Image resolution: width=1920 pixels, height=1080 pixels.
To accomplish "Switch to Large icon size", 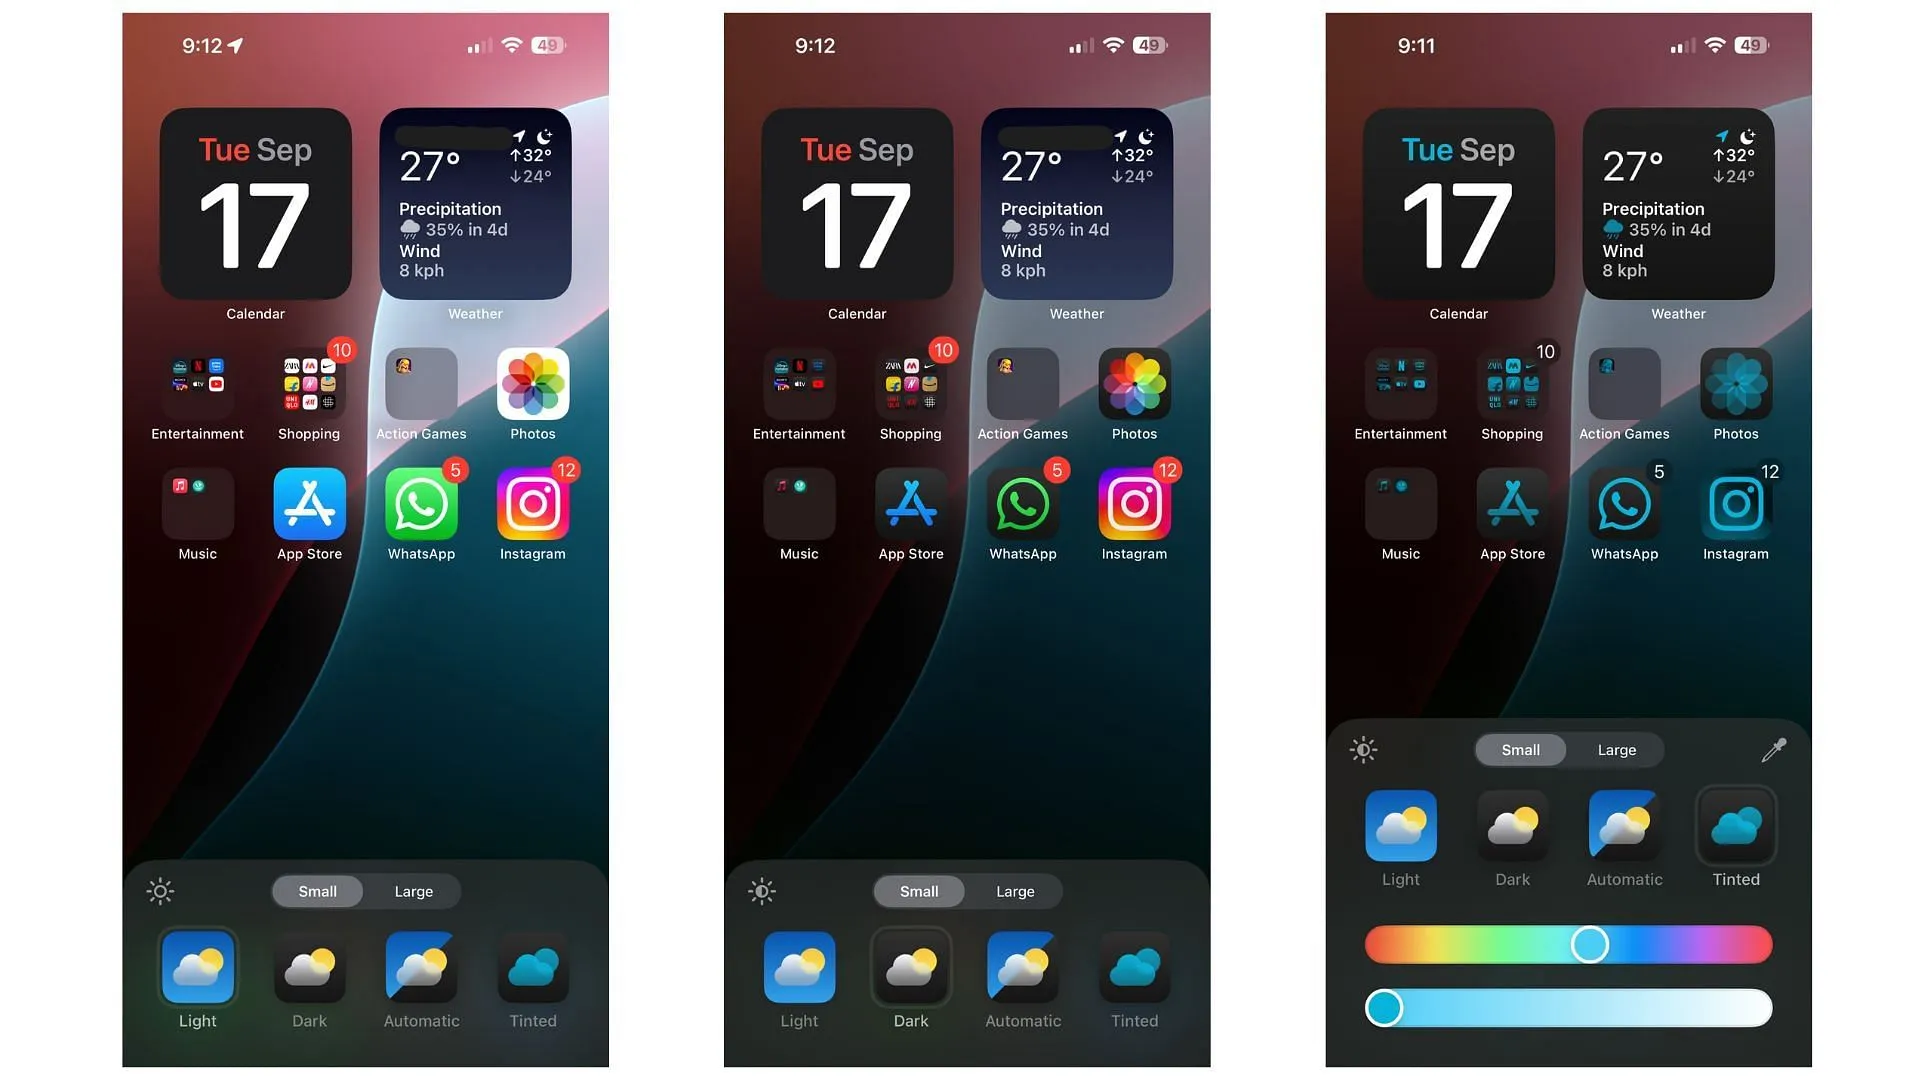I will 413,890.
